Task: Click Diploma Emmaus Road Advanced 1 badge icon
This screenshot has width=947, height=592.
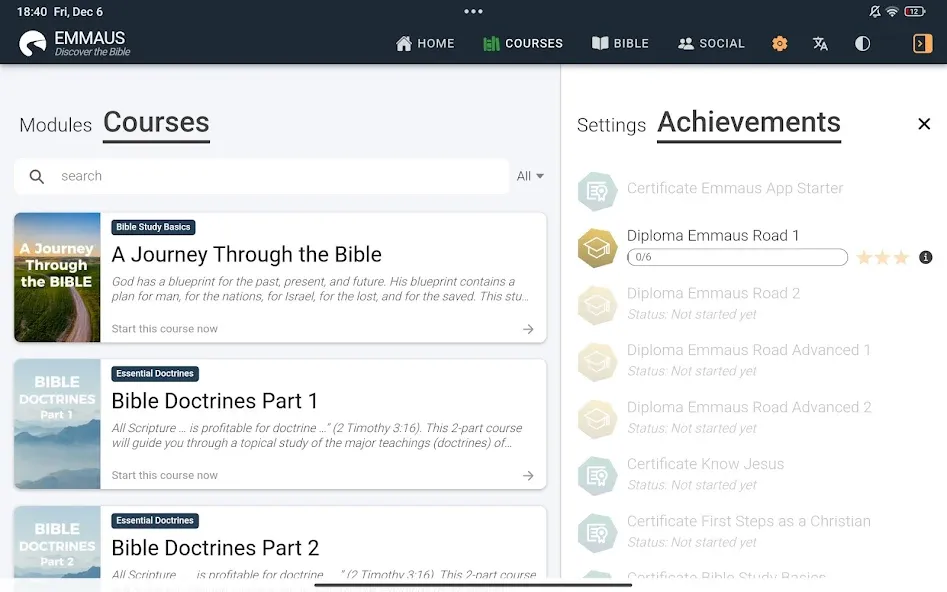Action: click(x=597, y=362)
